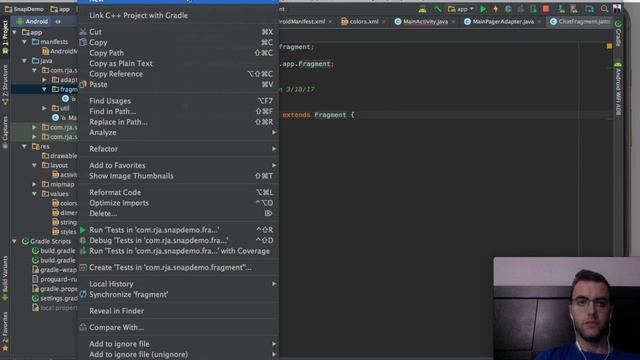This screenshot has width=640, height=360.
Task: Open the Gradle panel on right edge
Action: tap(618, 33)
